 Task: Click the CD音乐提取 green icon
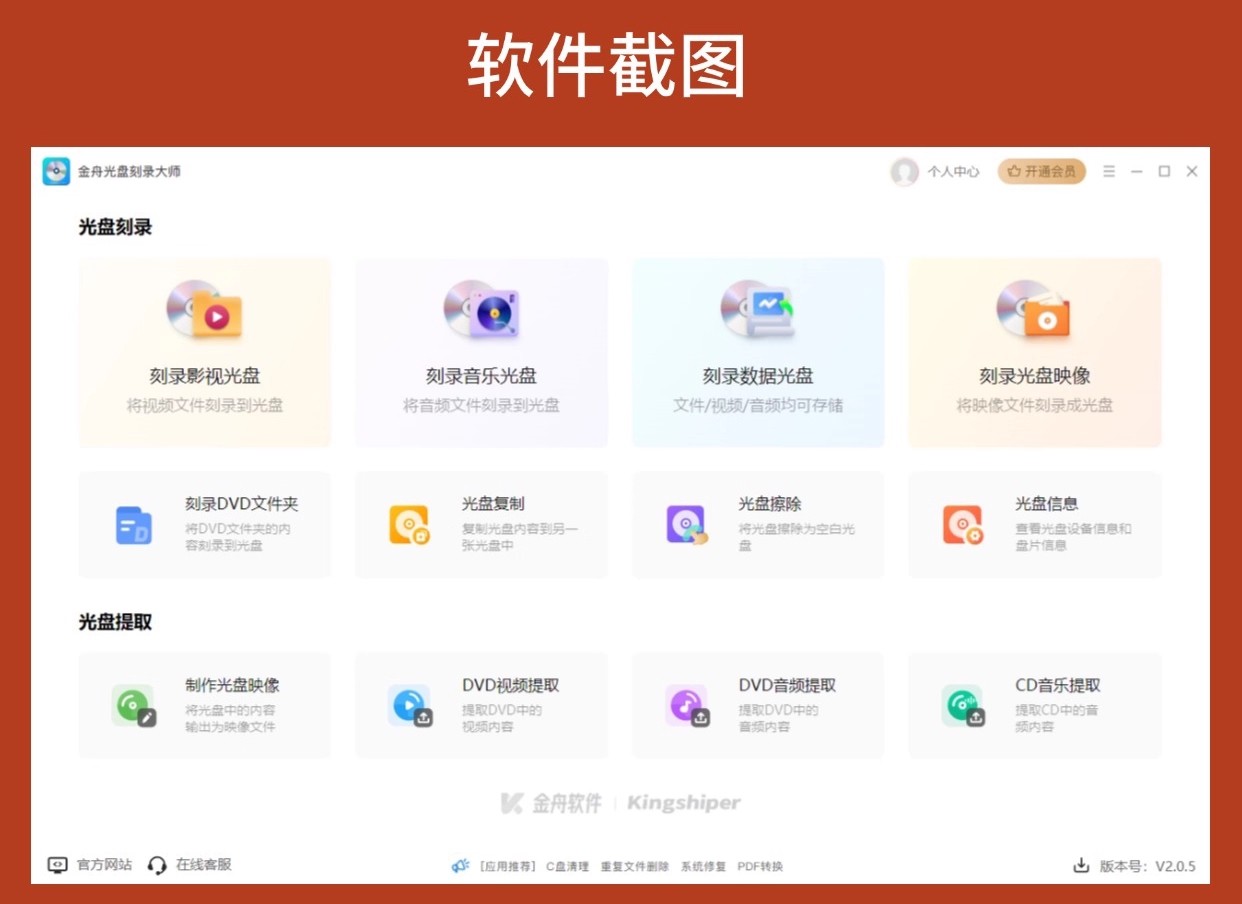click(964, 706)
